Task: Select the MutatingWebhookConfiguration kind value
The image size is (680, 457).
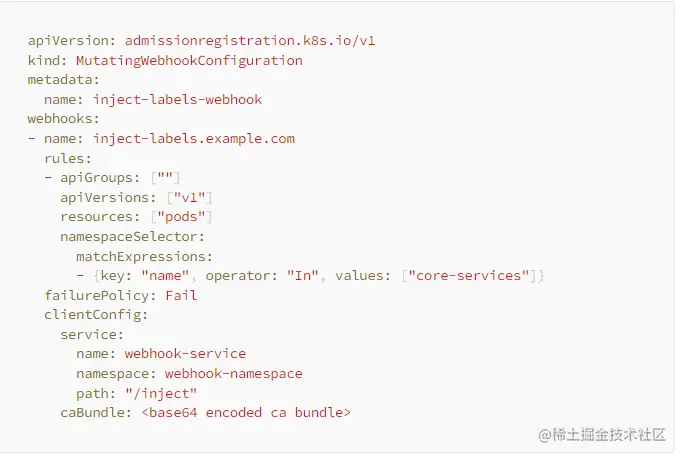Action: click(x=190, y=61)
